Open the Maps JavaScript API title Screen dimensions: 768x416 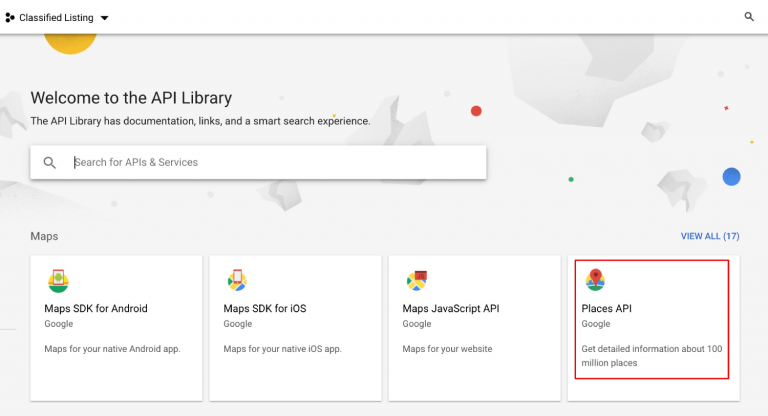point(451,308)
